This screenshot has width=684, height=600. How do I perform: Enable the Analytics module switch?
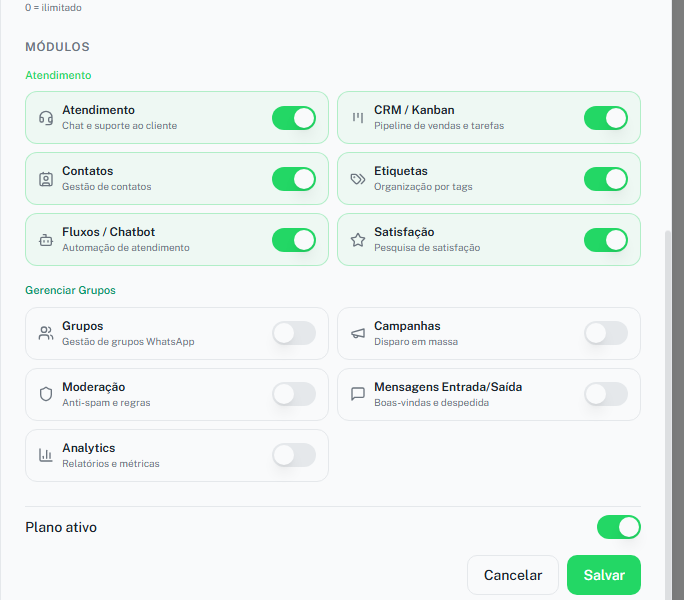(x=294, y=456)
